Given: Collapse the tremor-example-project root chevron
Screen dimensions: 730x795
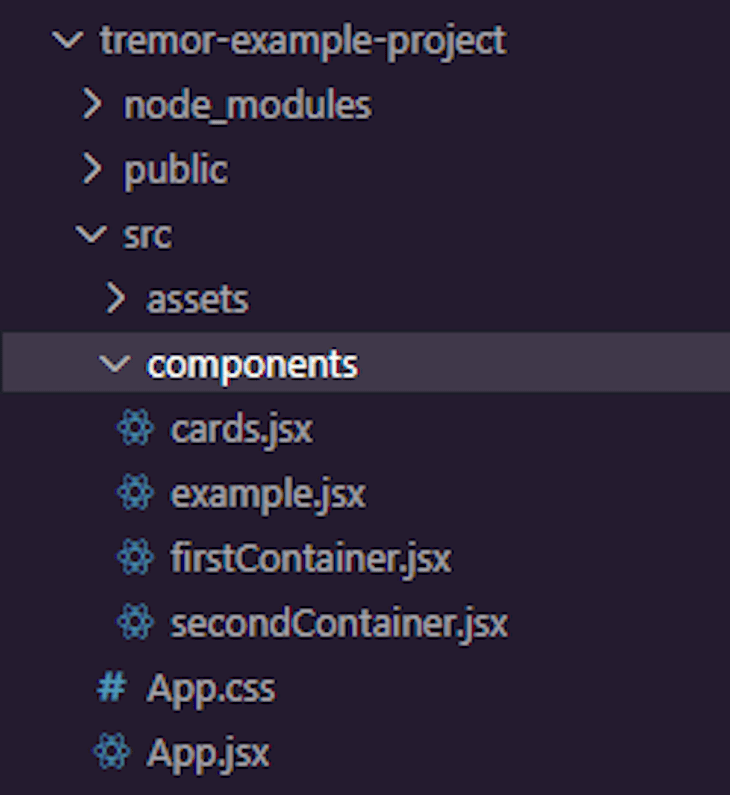Looking at the screenshot, I should (67, 40).
